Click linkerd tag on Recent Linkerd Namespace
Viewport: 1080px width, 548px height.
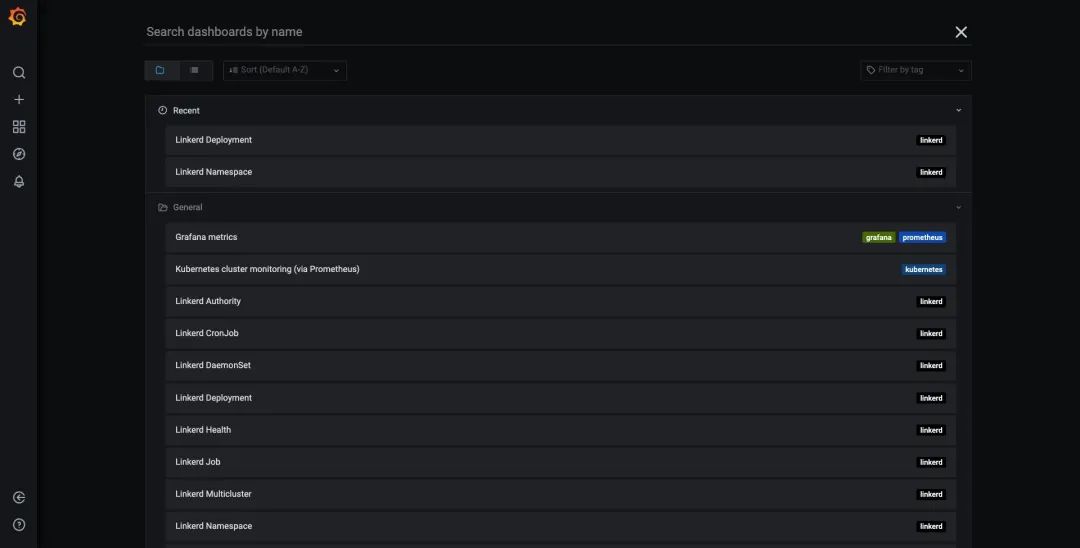931,173
